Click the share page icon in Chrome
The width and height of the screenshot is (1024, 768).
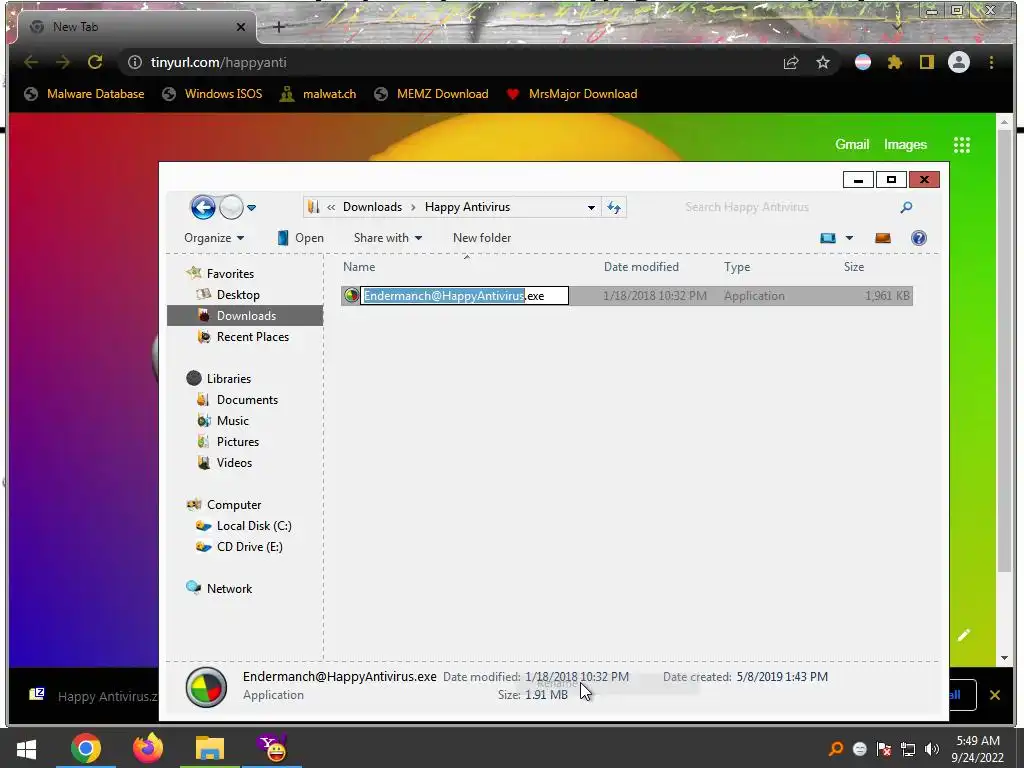pyautogui.click(x=791, y=62)
